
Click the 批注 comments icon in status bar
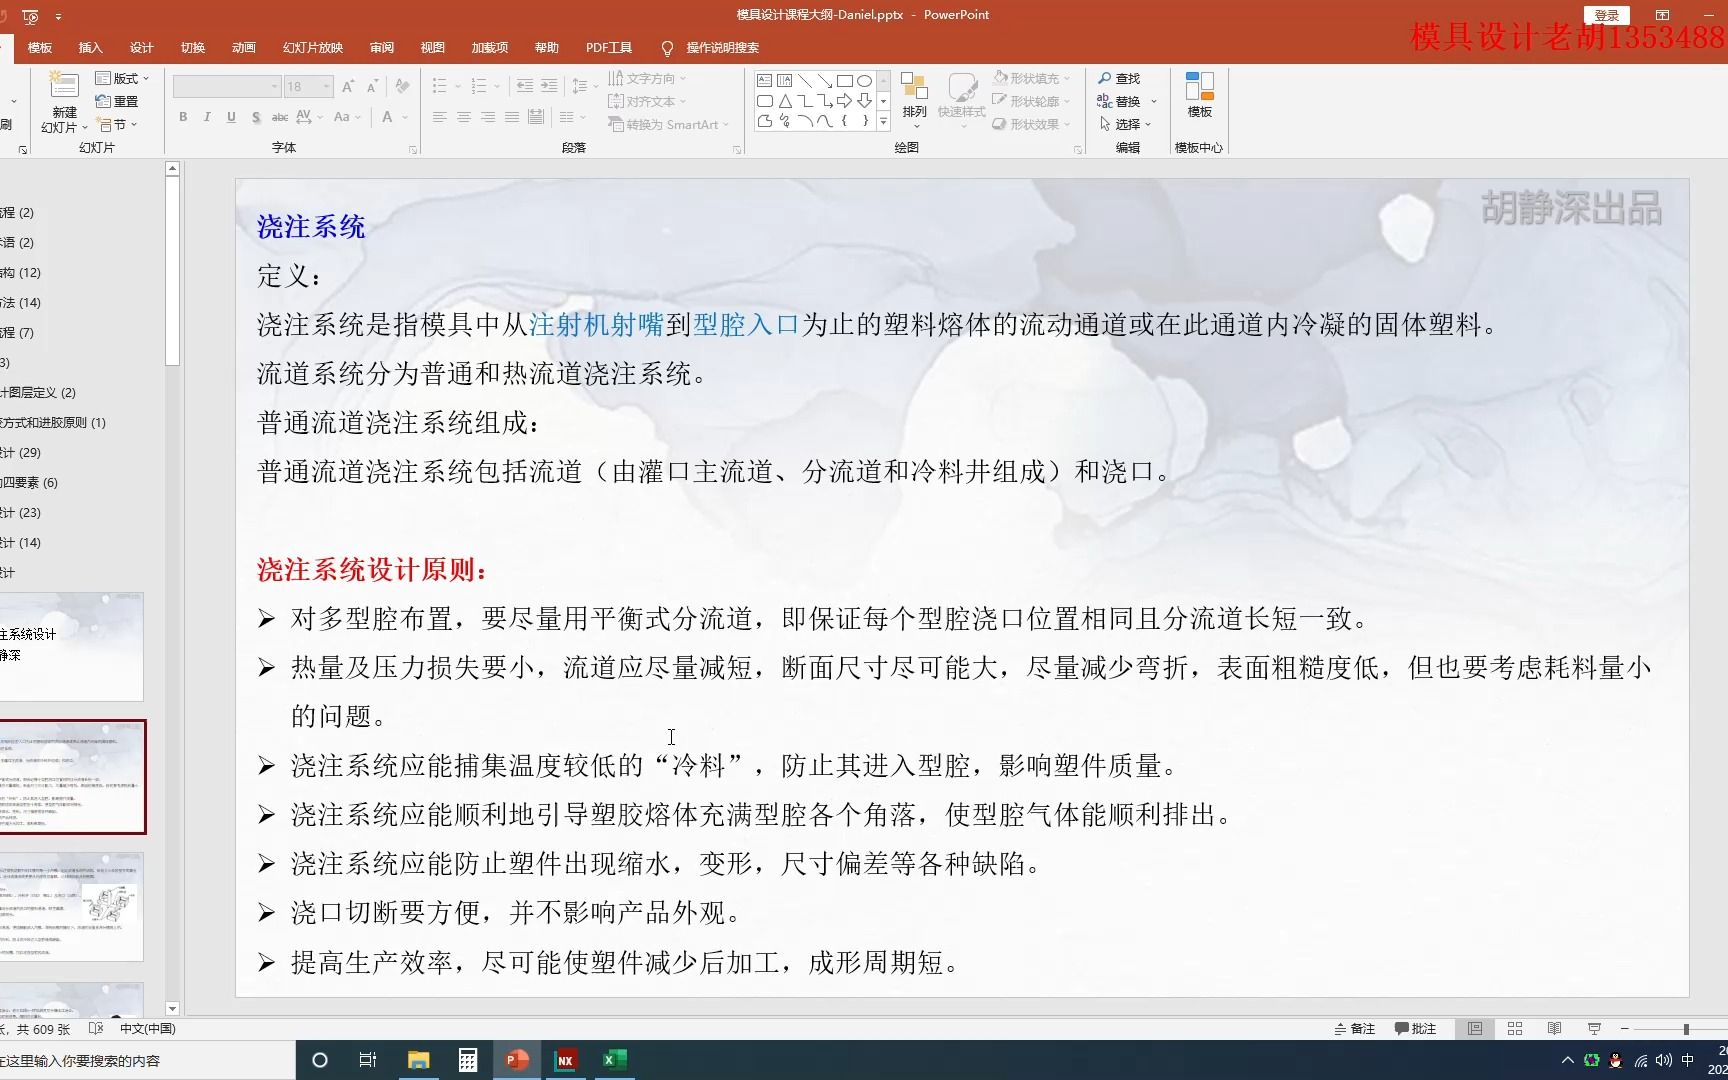1415,1028
